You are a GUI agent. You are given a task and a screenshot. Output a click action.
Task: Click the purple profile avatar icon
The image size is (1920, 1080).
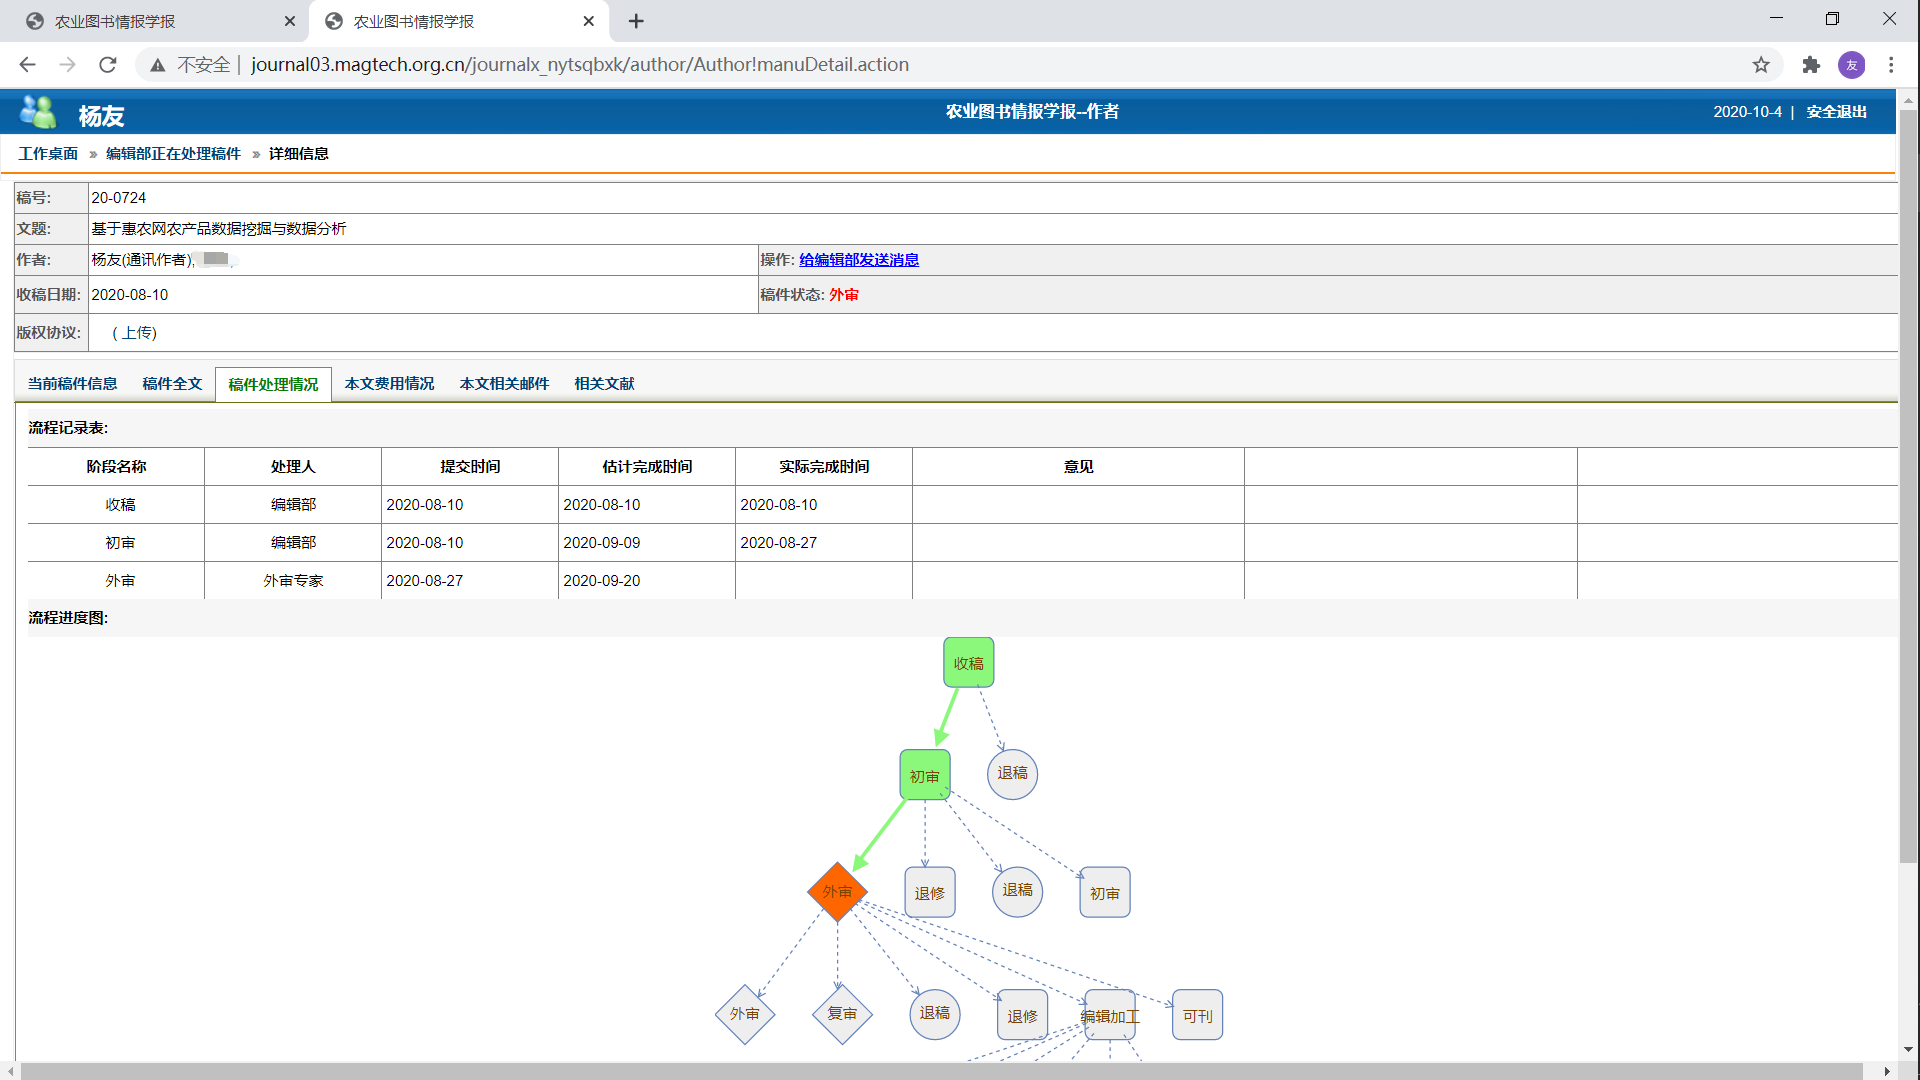(1851, 65)
